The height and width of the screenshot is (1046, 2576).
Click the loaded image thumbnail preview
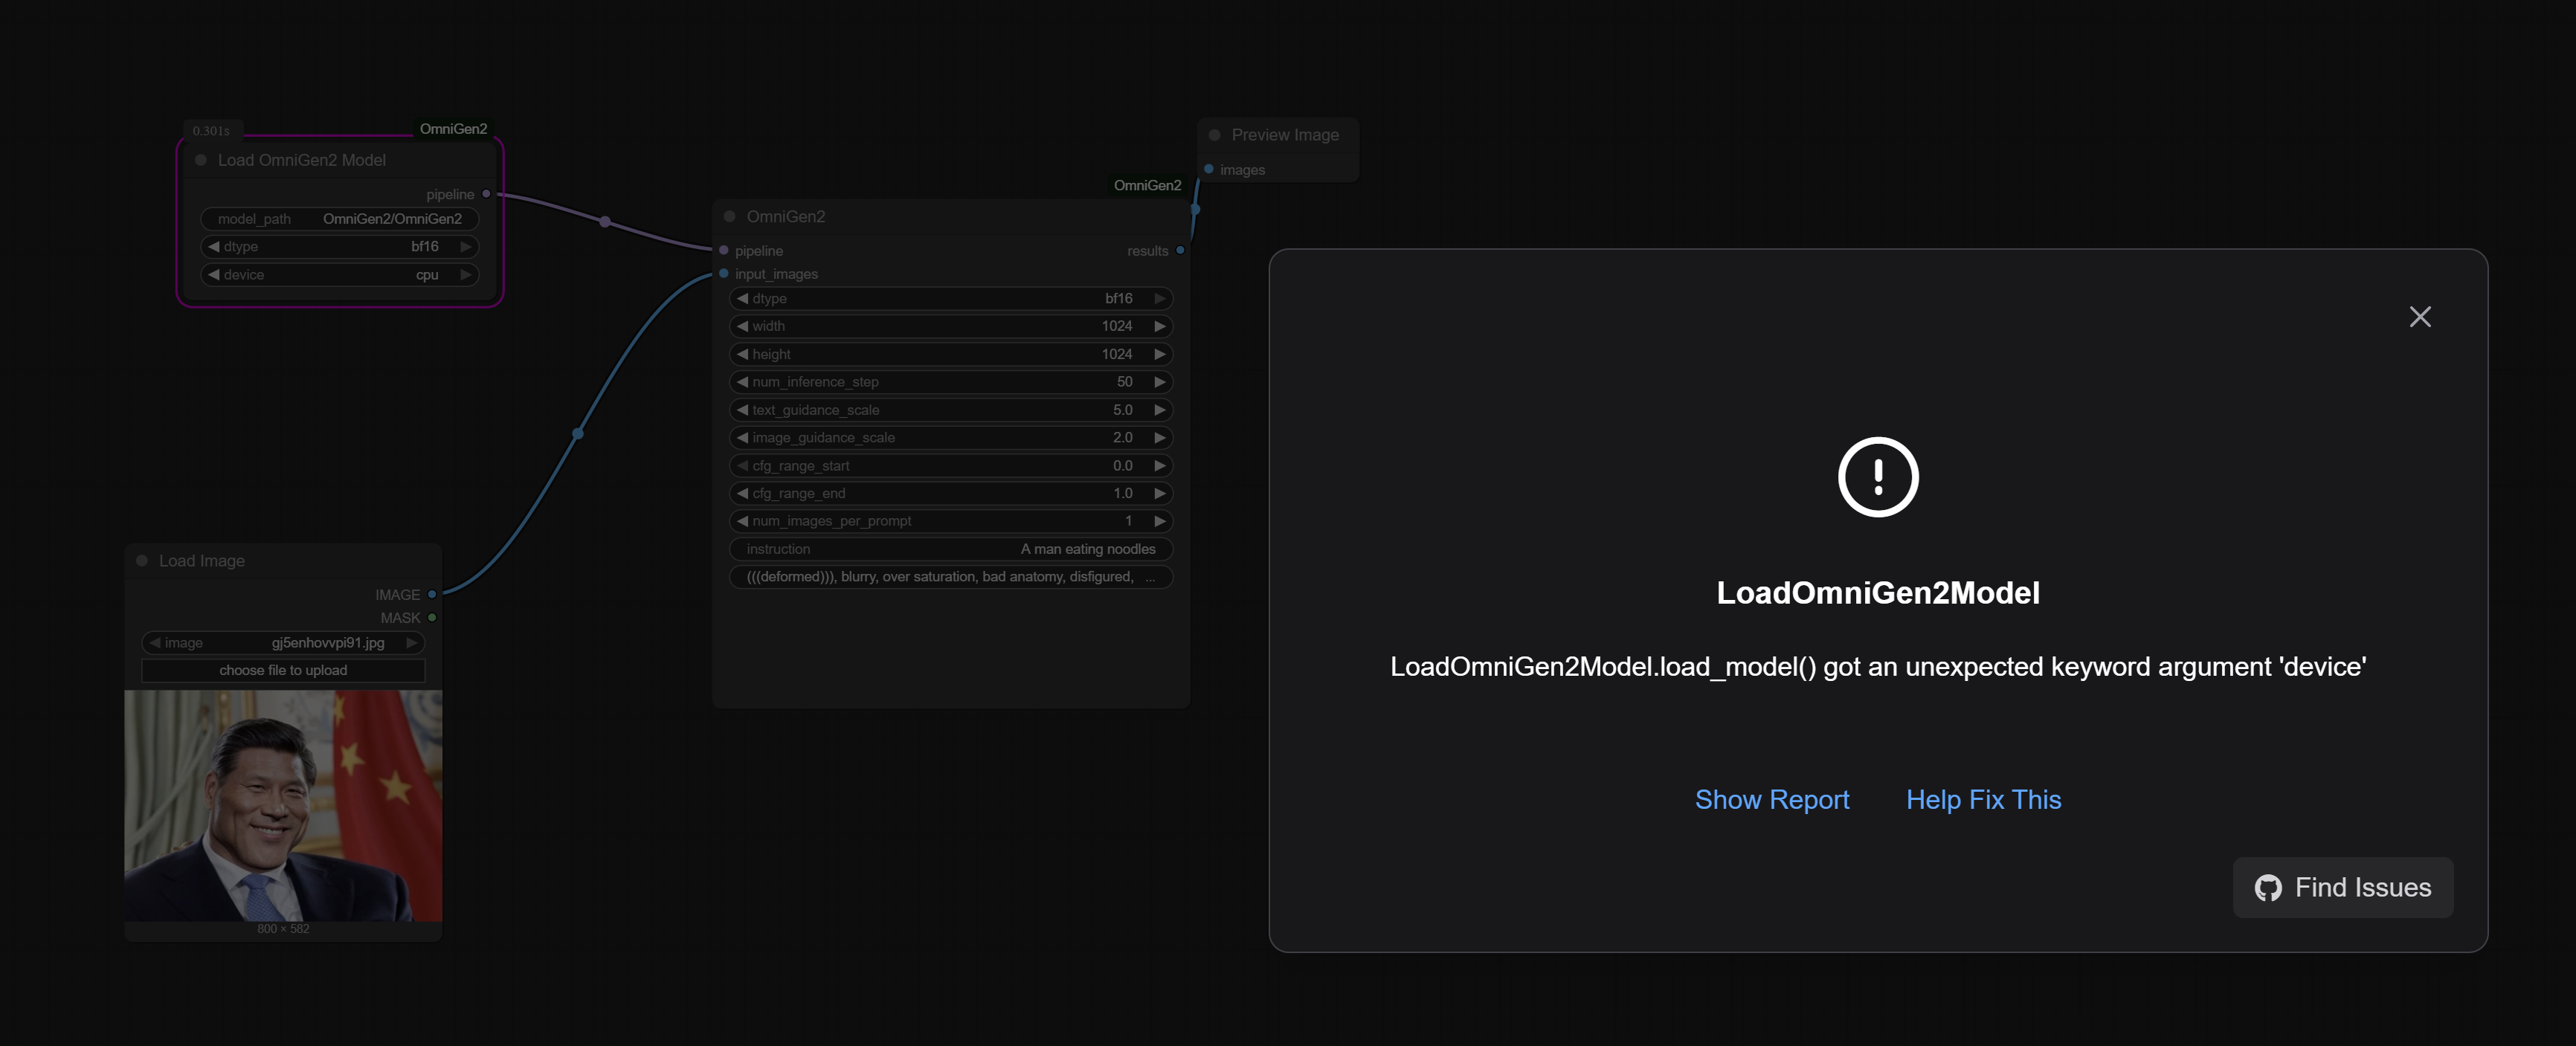[283, 805]
